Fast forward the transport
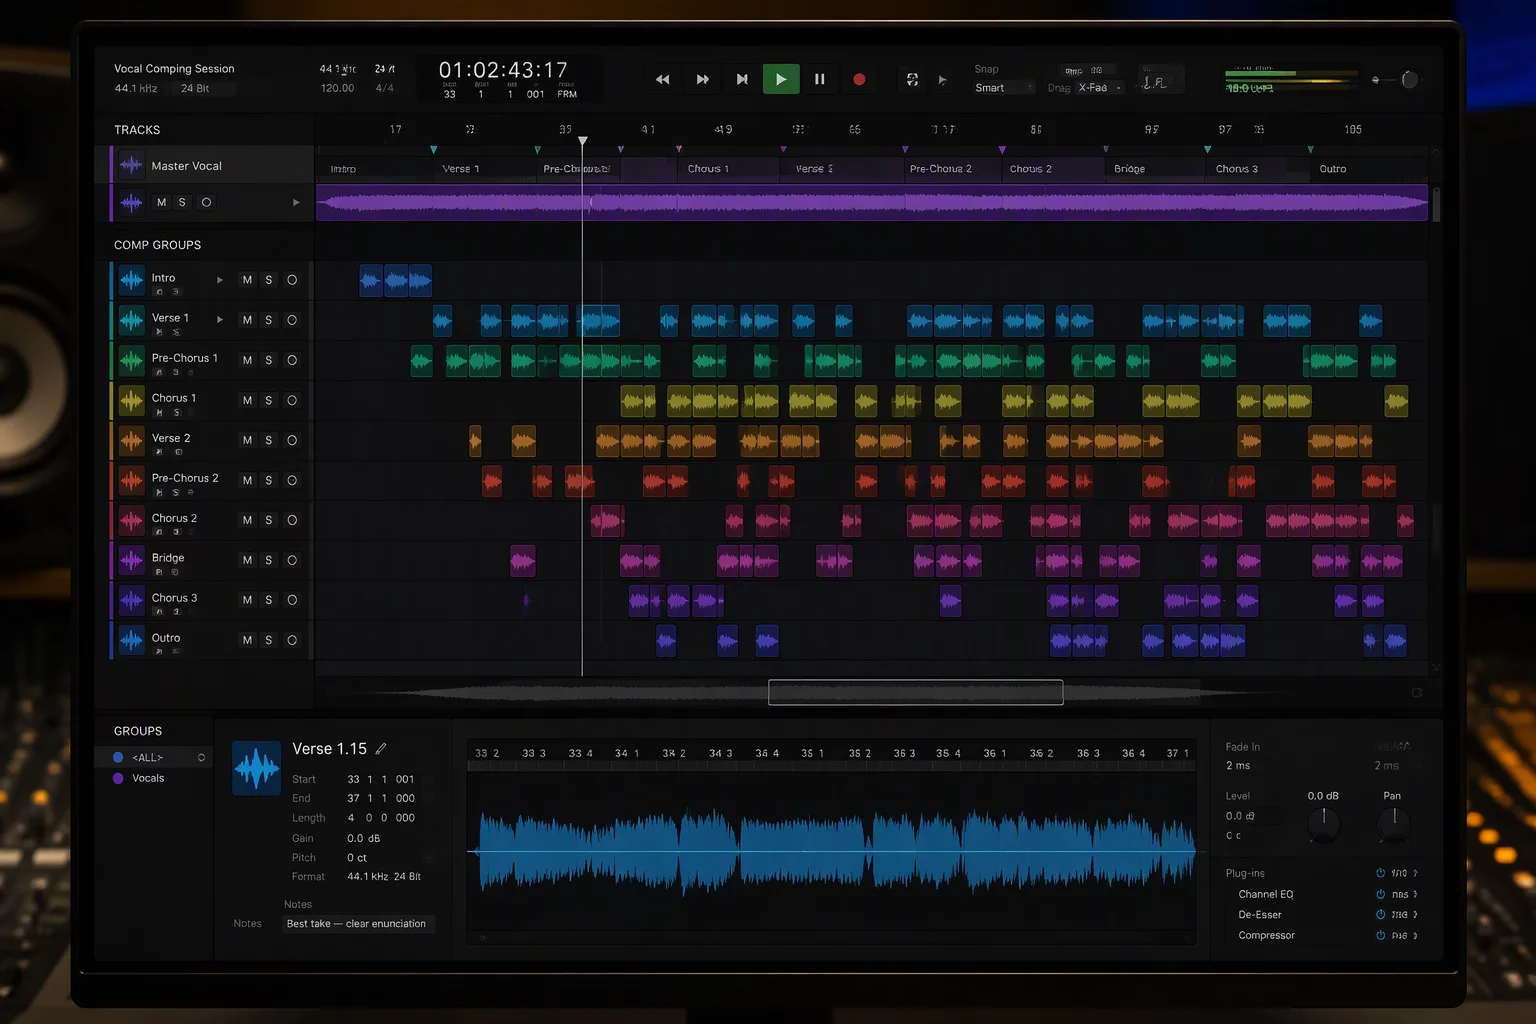The image size is (1536, 1024). (703, 79)
